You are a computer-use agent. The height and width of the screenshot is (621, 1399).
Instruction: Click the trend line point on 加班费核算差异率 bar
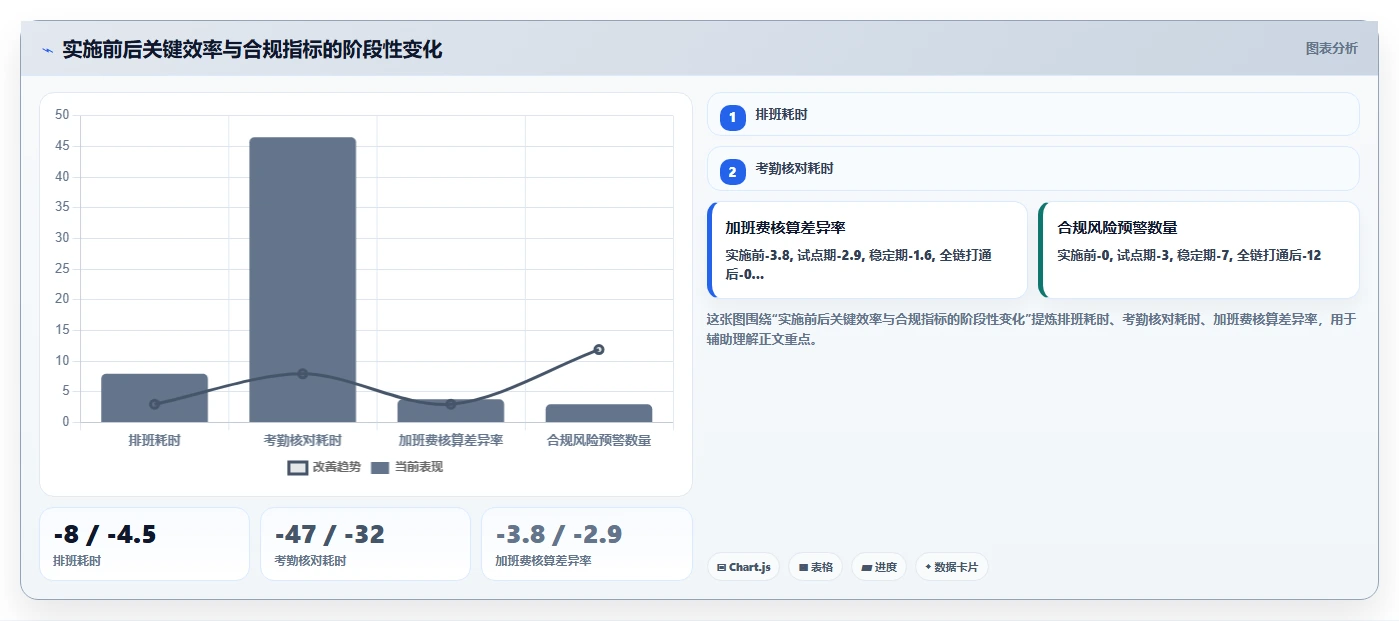pyautogui.click(x=451, y=404)
